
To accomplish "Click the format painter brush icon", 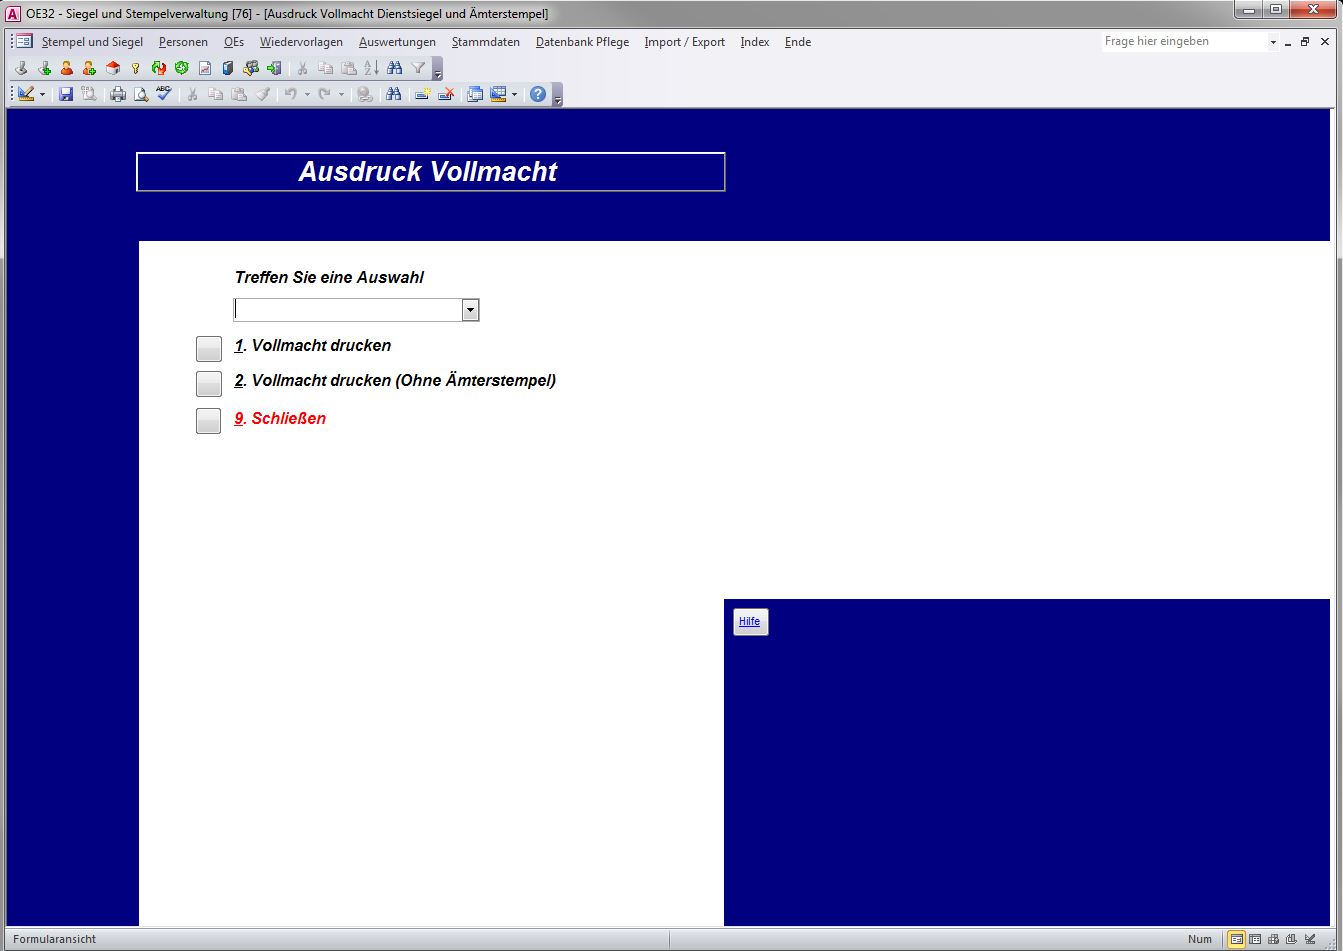I will pos(262,94).
